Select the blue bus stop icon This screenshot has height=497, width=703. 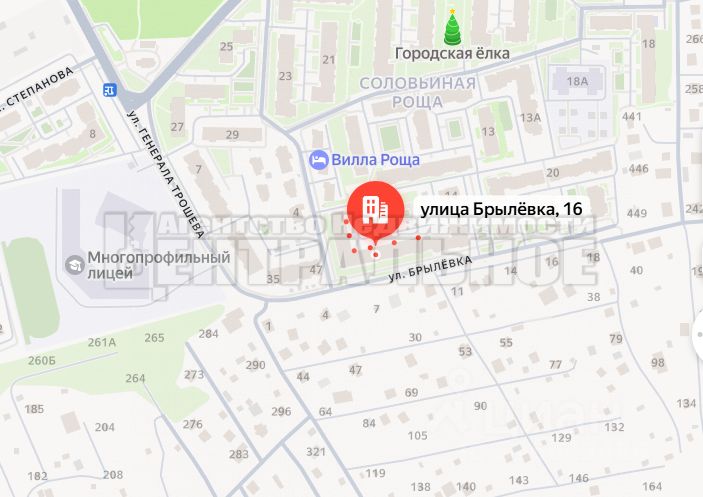109,90
